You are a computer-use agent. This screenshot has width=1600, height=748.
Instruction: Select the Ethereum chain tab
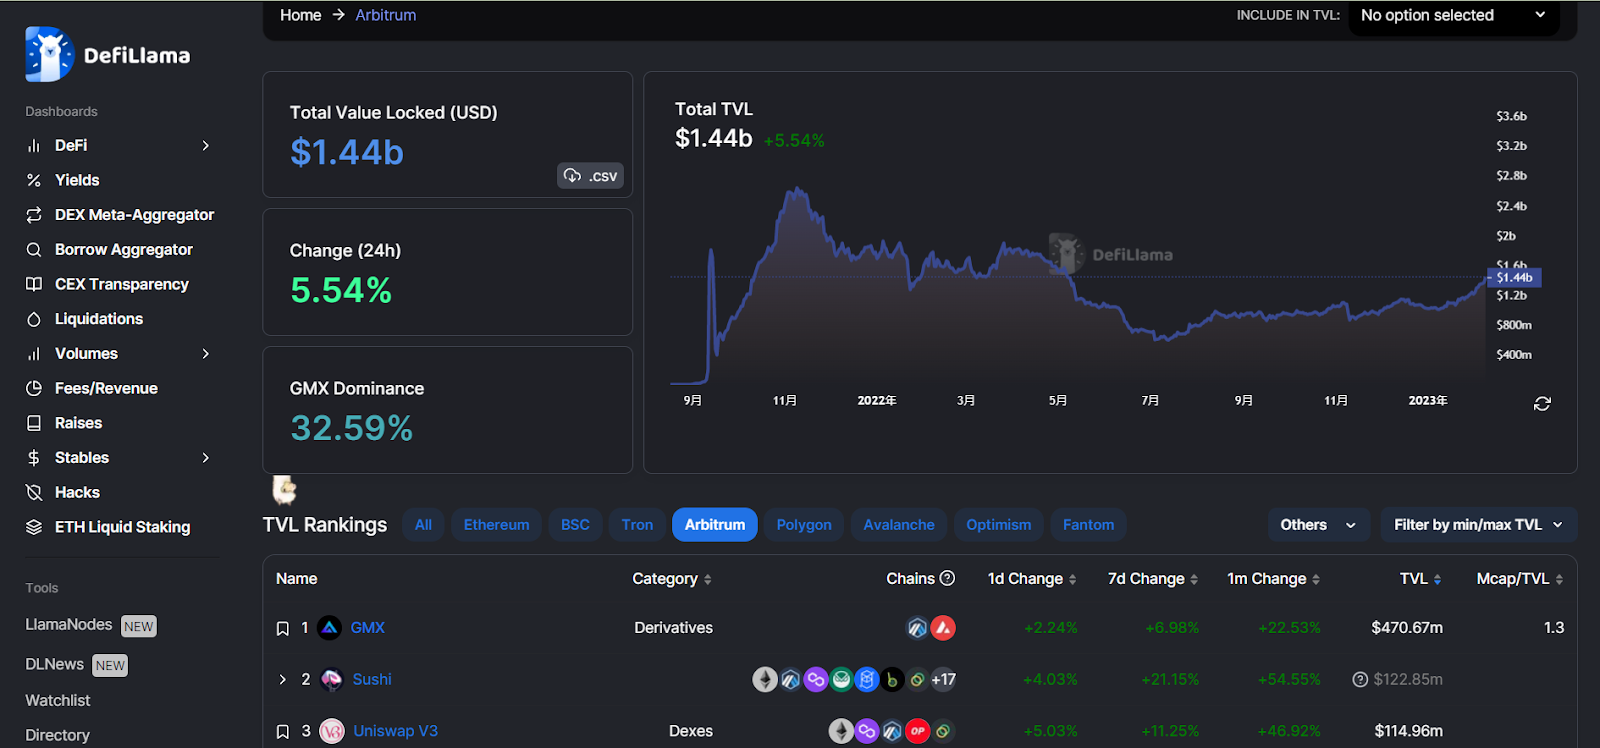click(497, 525)
